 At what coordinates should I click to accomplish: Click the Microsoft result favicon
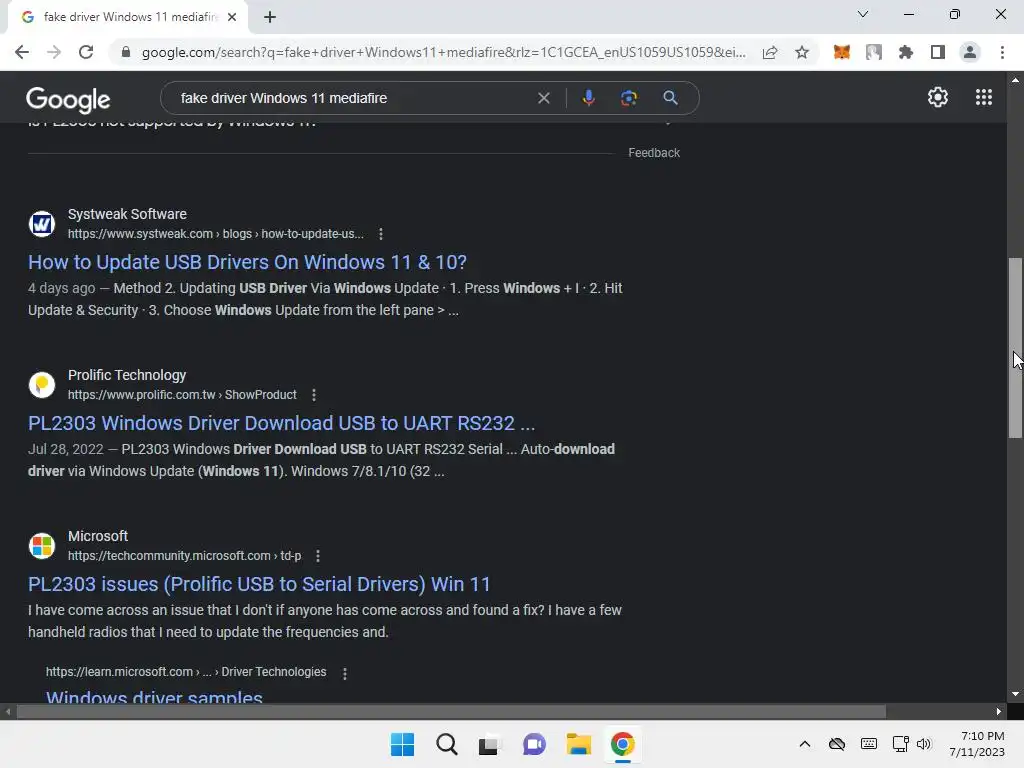point(42,546)
